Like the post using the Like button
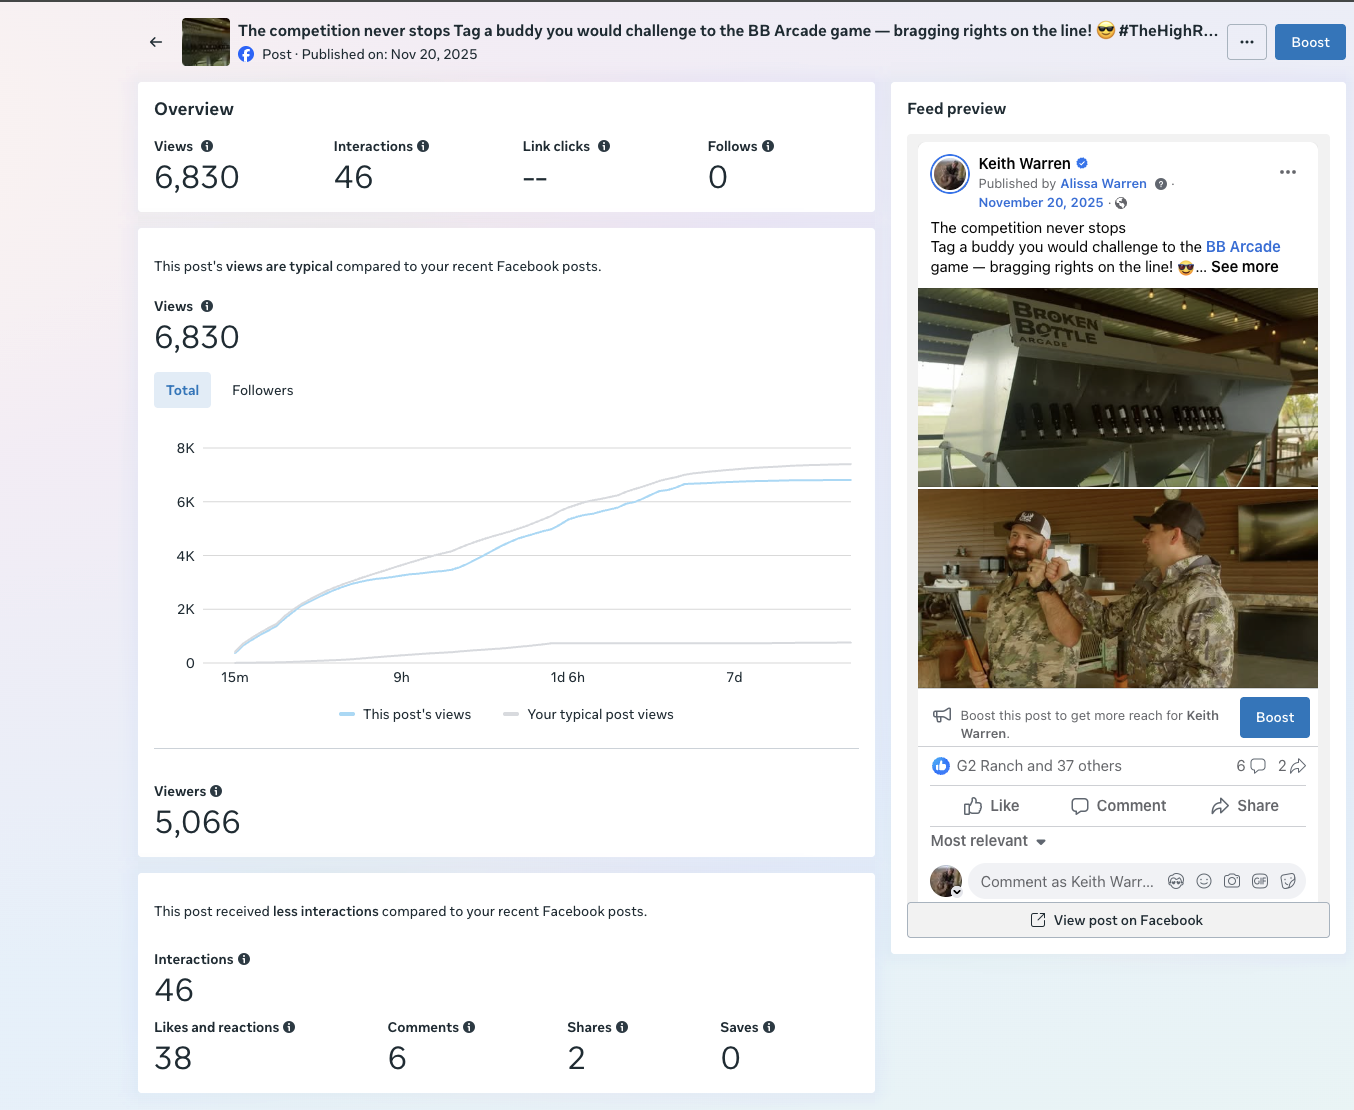 [991, 806]
